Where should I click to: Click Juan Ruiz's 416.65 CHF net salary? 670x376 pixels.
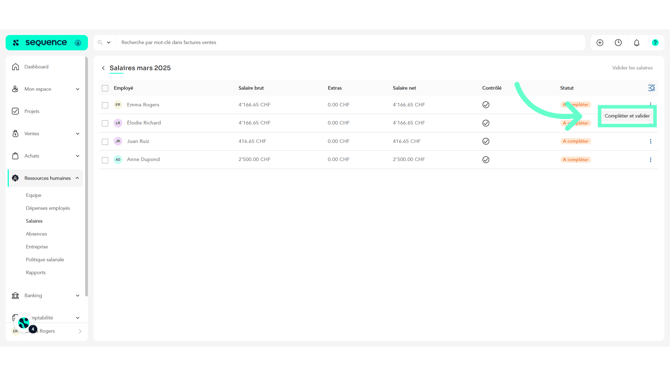[x=406, y=141]
